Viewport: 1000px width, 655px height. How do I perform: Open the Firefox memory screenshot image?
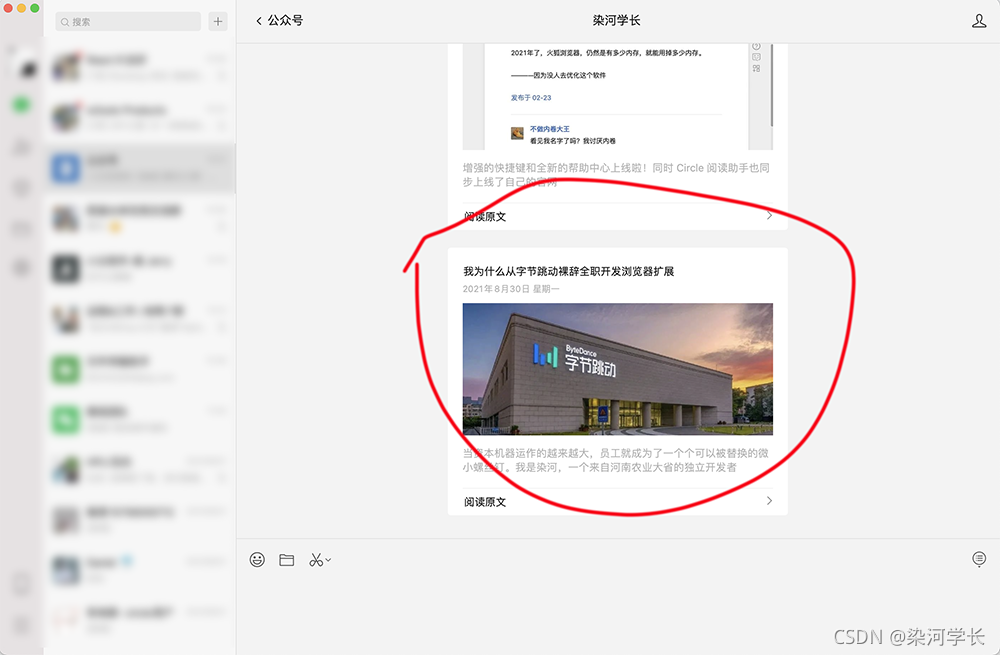point(617,96)
